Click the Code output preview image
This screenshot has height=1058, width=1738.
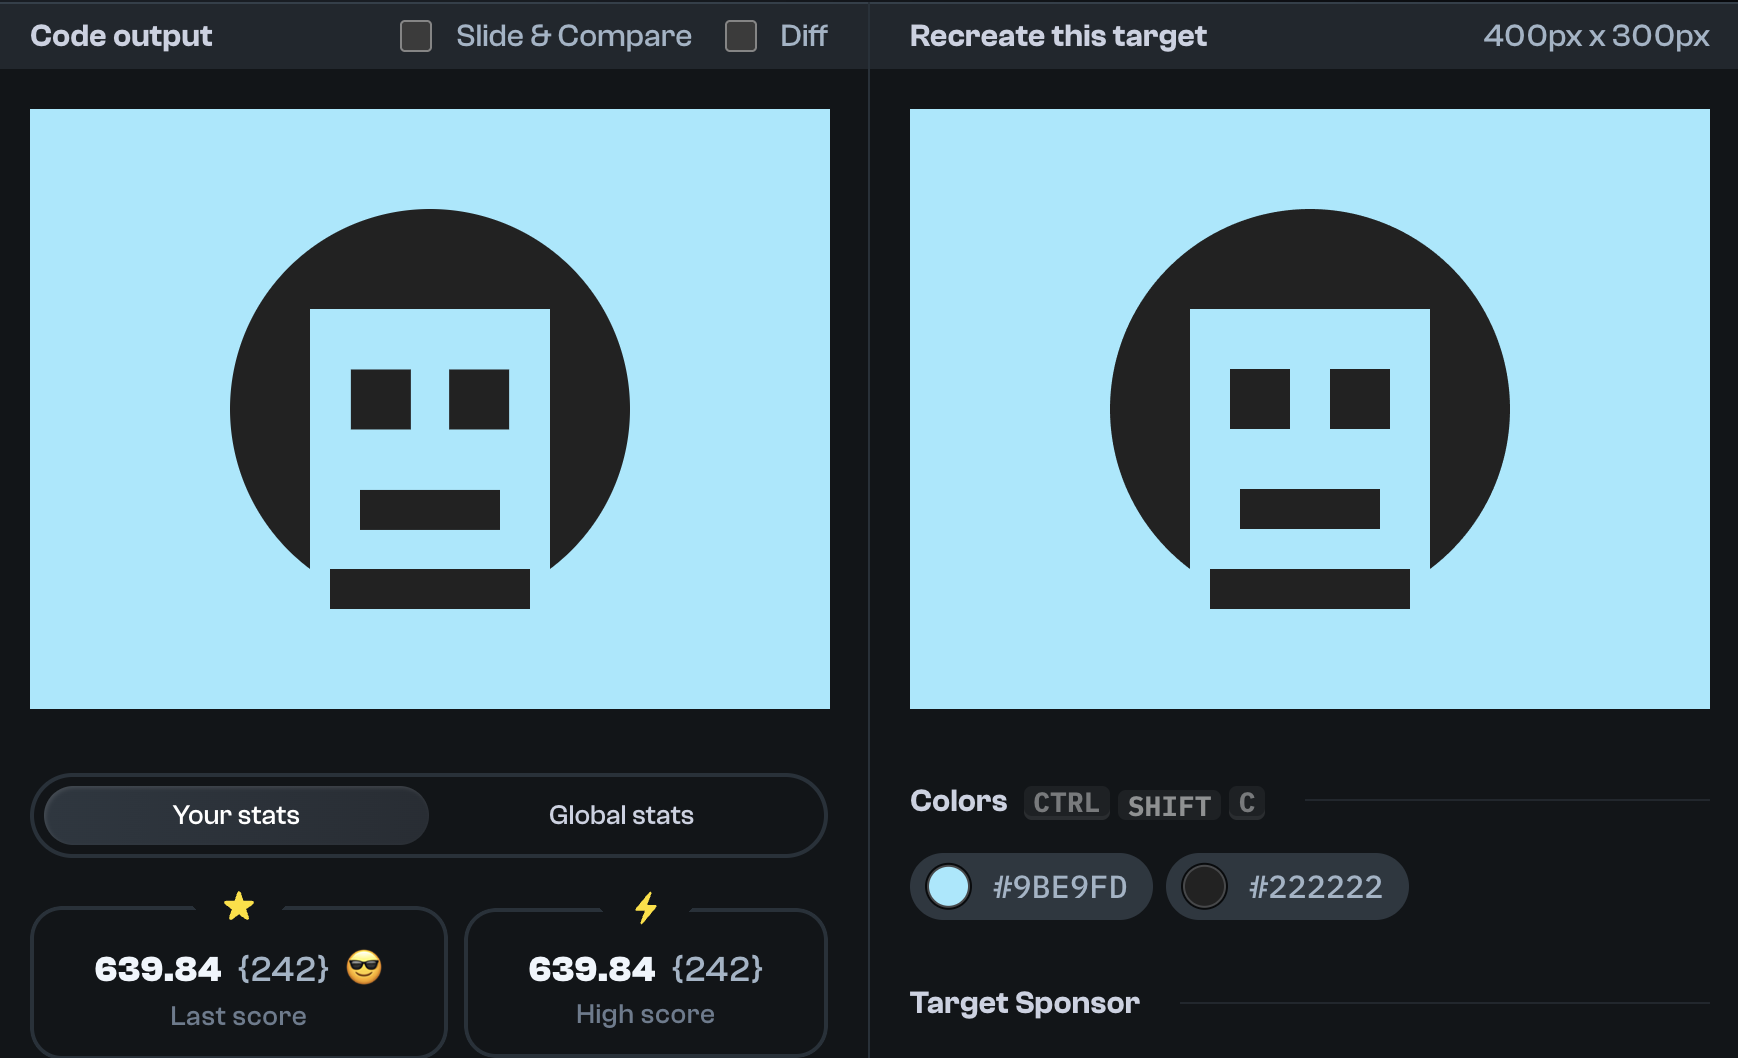[x=430, y=409]
